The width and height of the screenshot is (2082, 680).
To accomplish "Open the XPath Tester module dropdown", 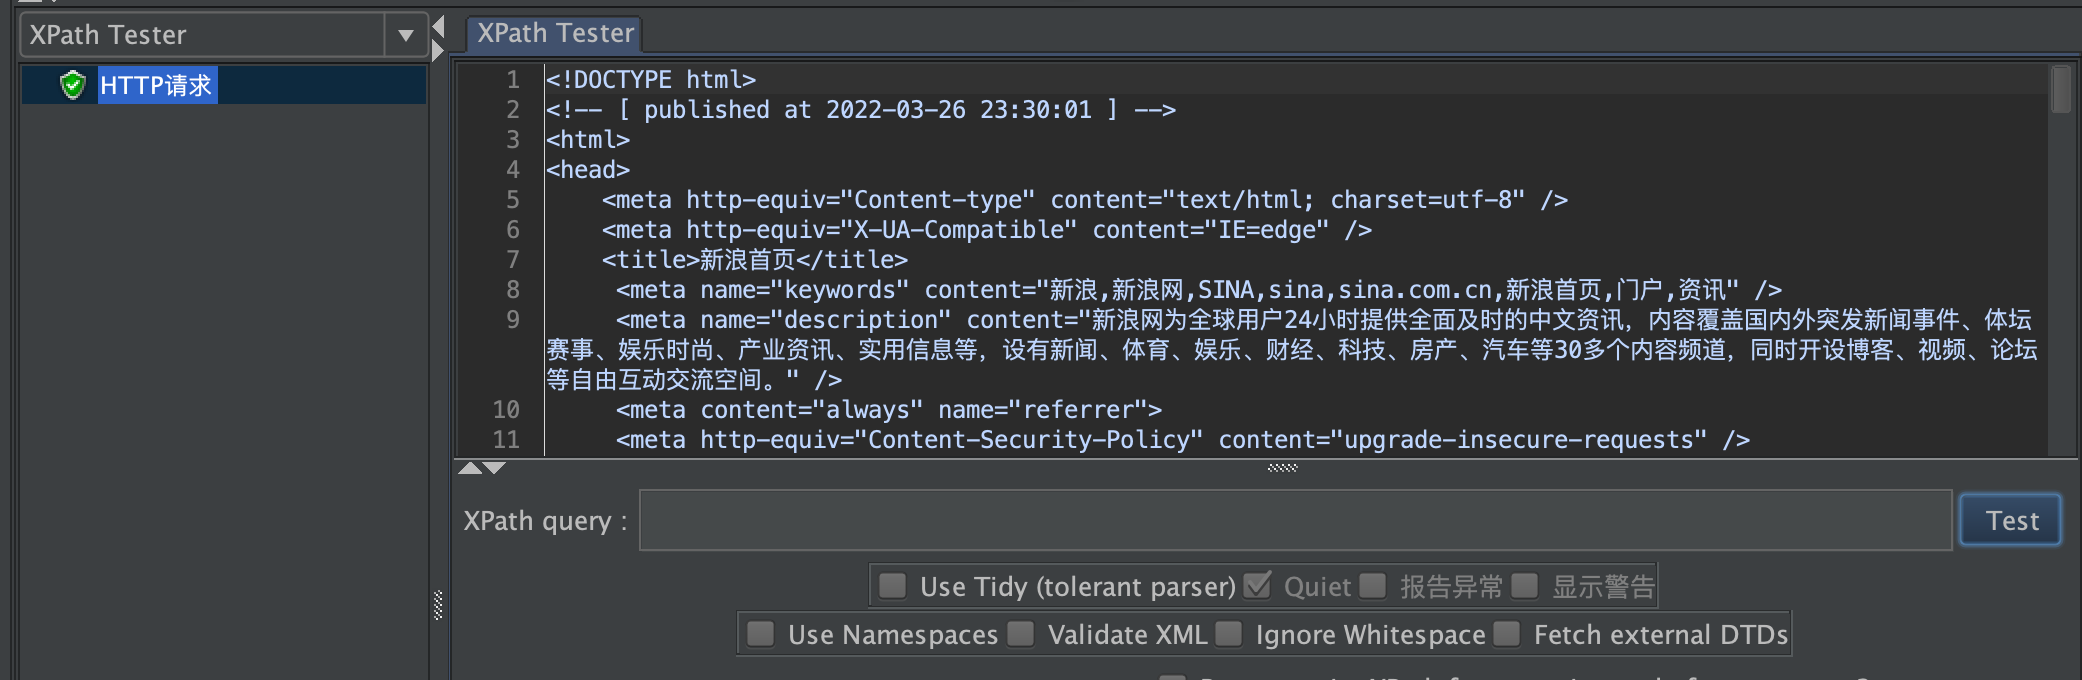I will point(405,34).
